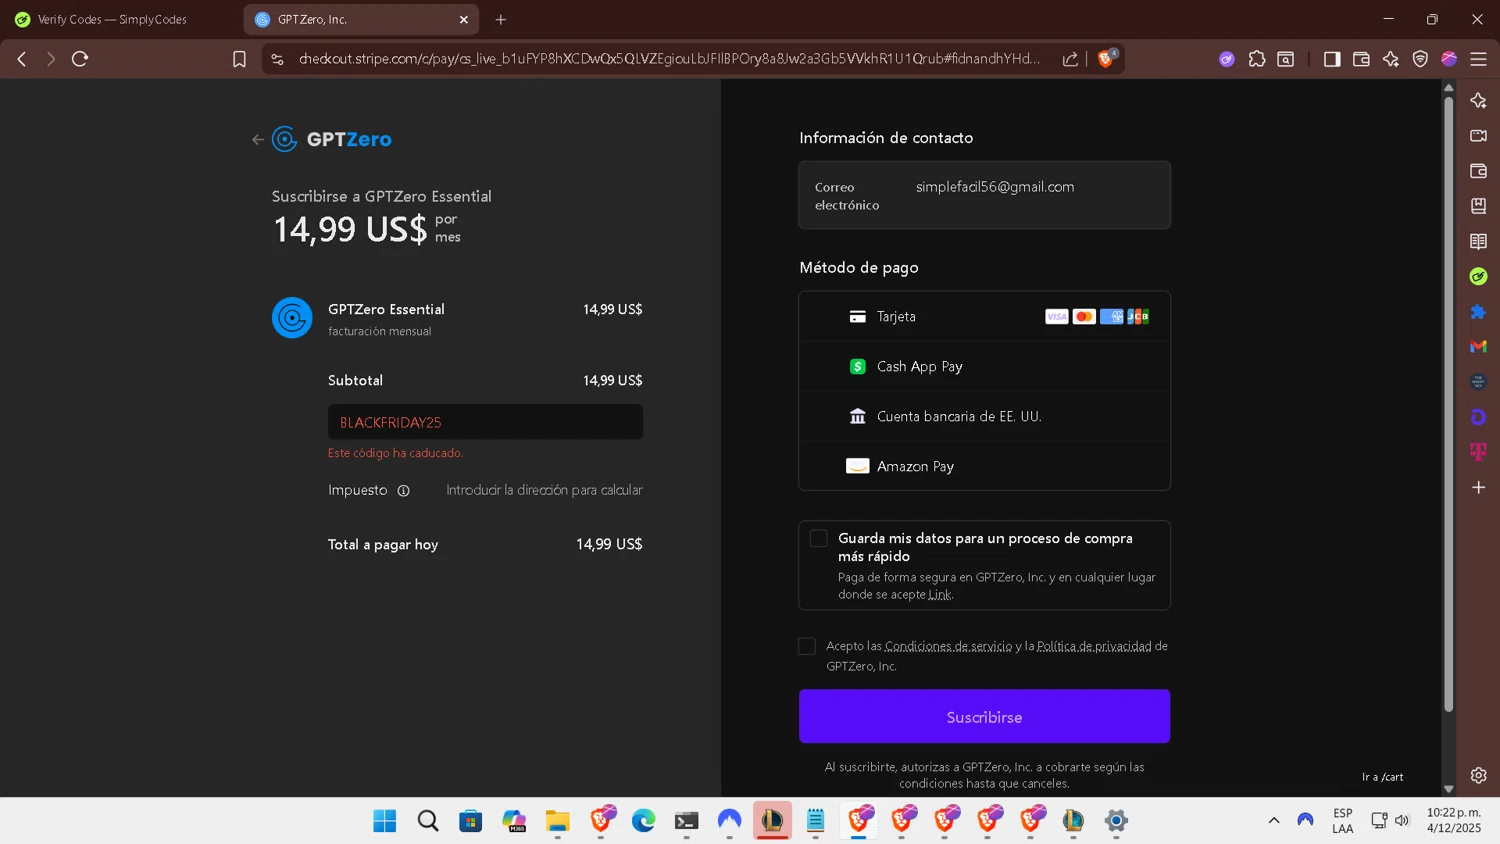Open Bookmarks in sidebar
Screen dimensions: 1500x844
pyautogui.click(x=1478, y=206)
